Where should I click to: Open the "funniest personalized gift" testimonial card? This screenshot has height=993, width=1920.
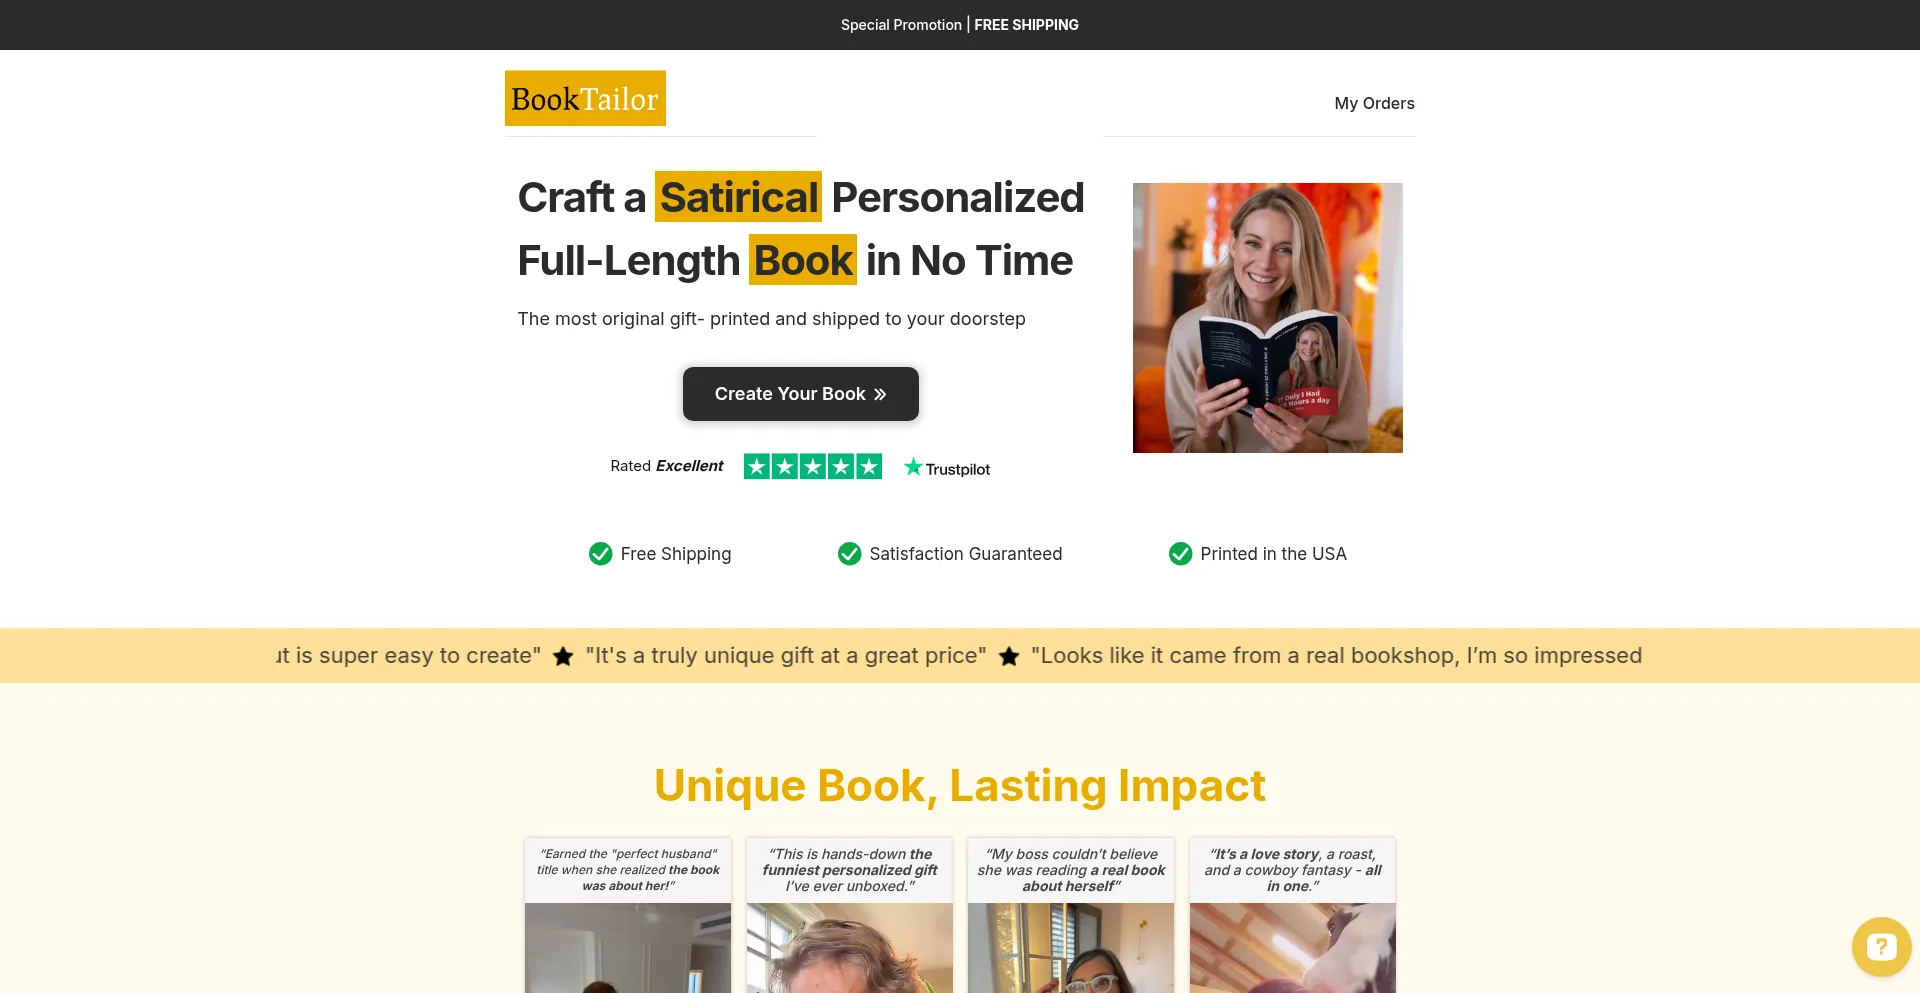(x=850, y=915)
